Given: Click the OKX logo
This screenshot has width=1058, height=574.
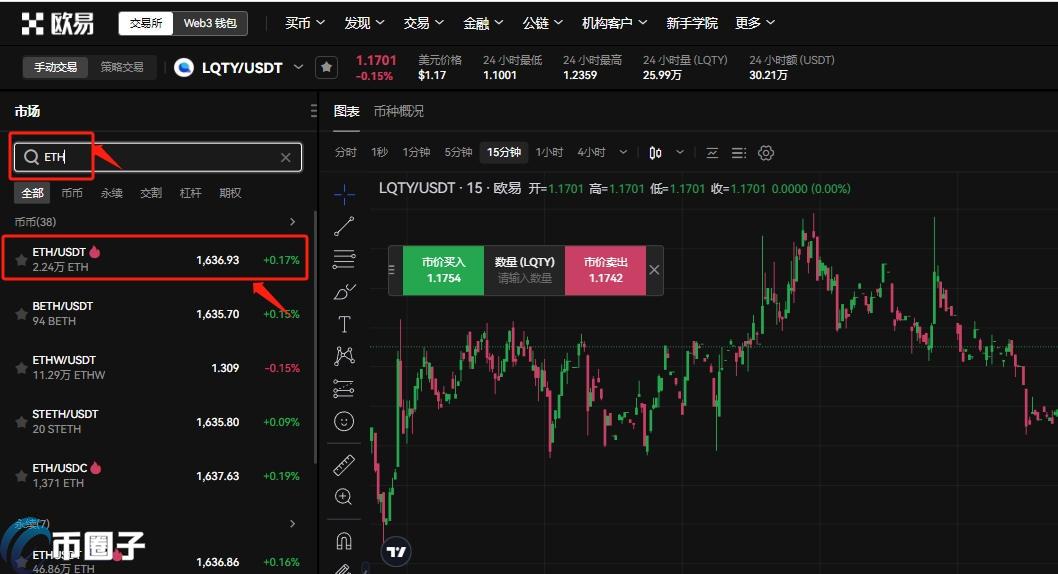Looking at the screenshot, I should pyautogui.click(x=57, y=24).
